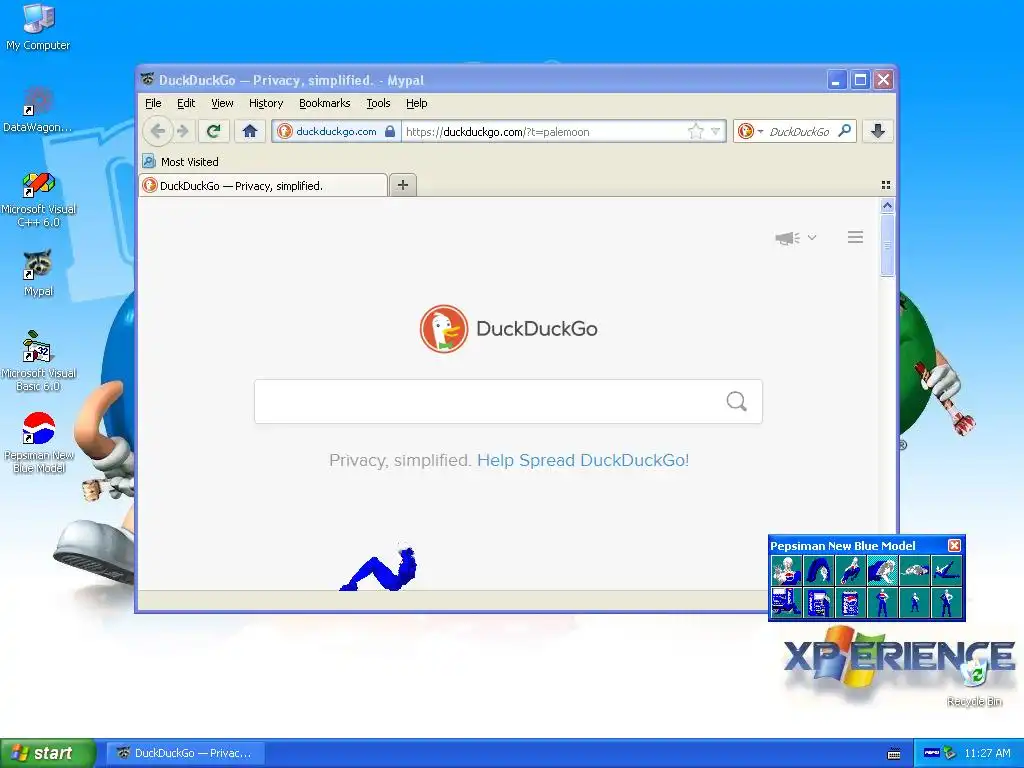Screen dimensions: 1024x768
Task: Click the on-screen keyboard icon on taskbar
Action: pos(894,754)
